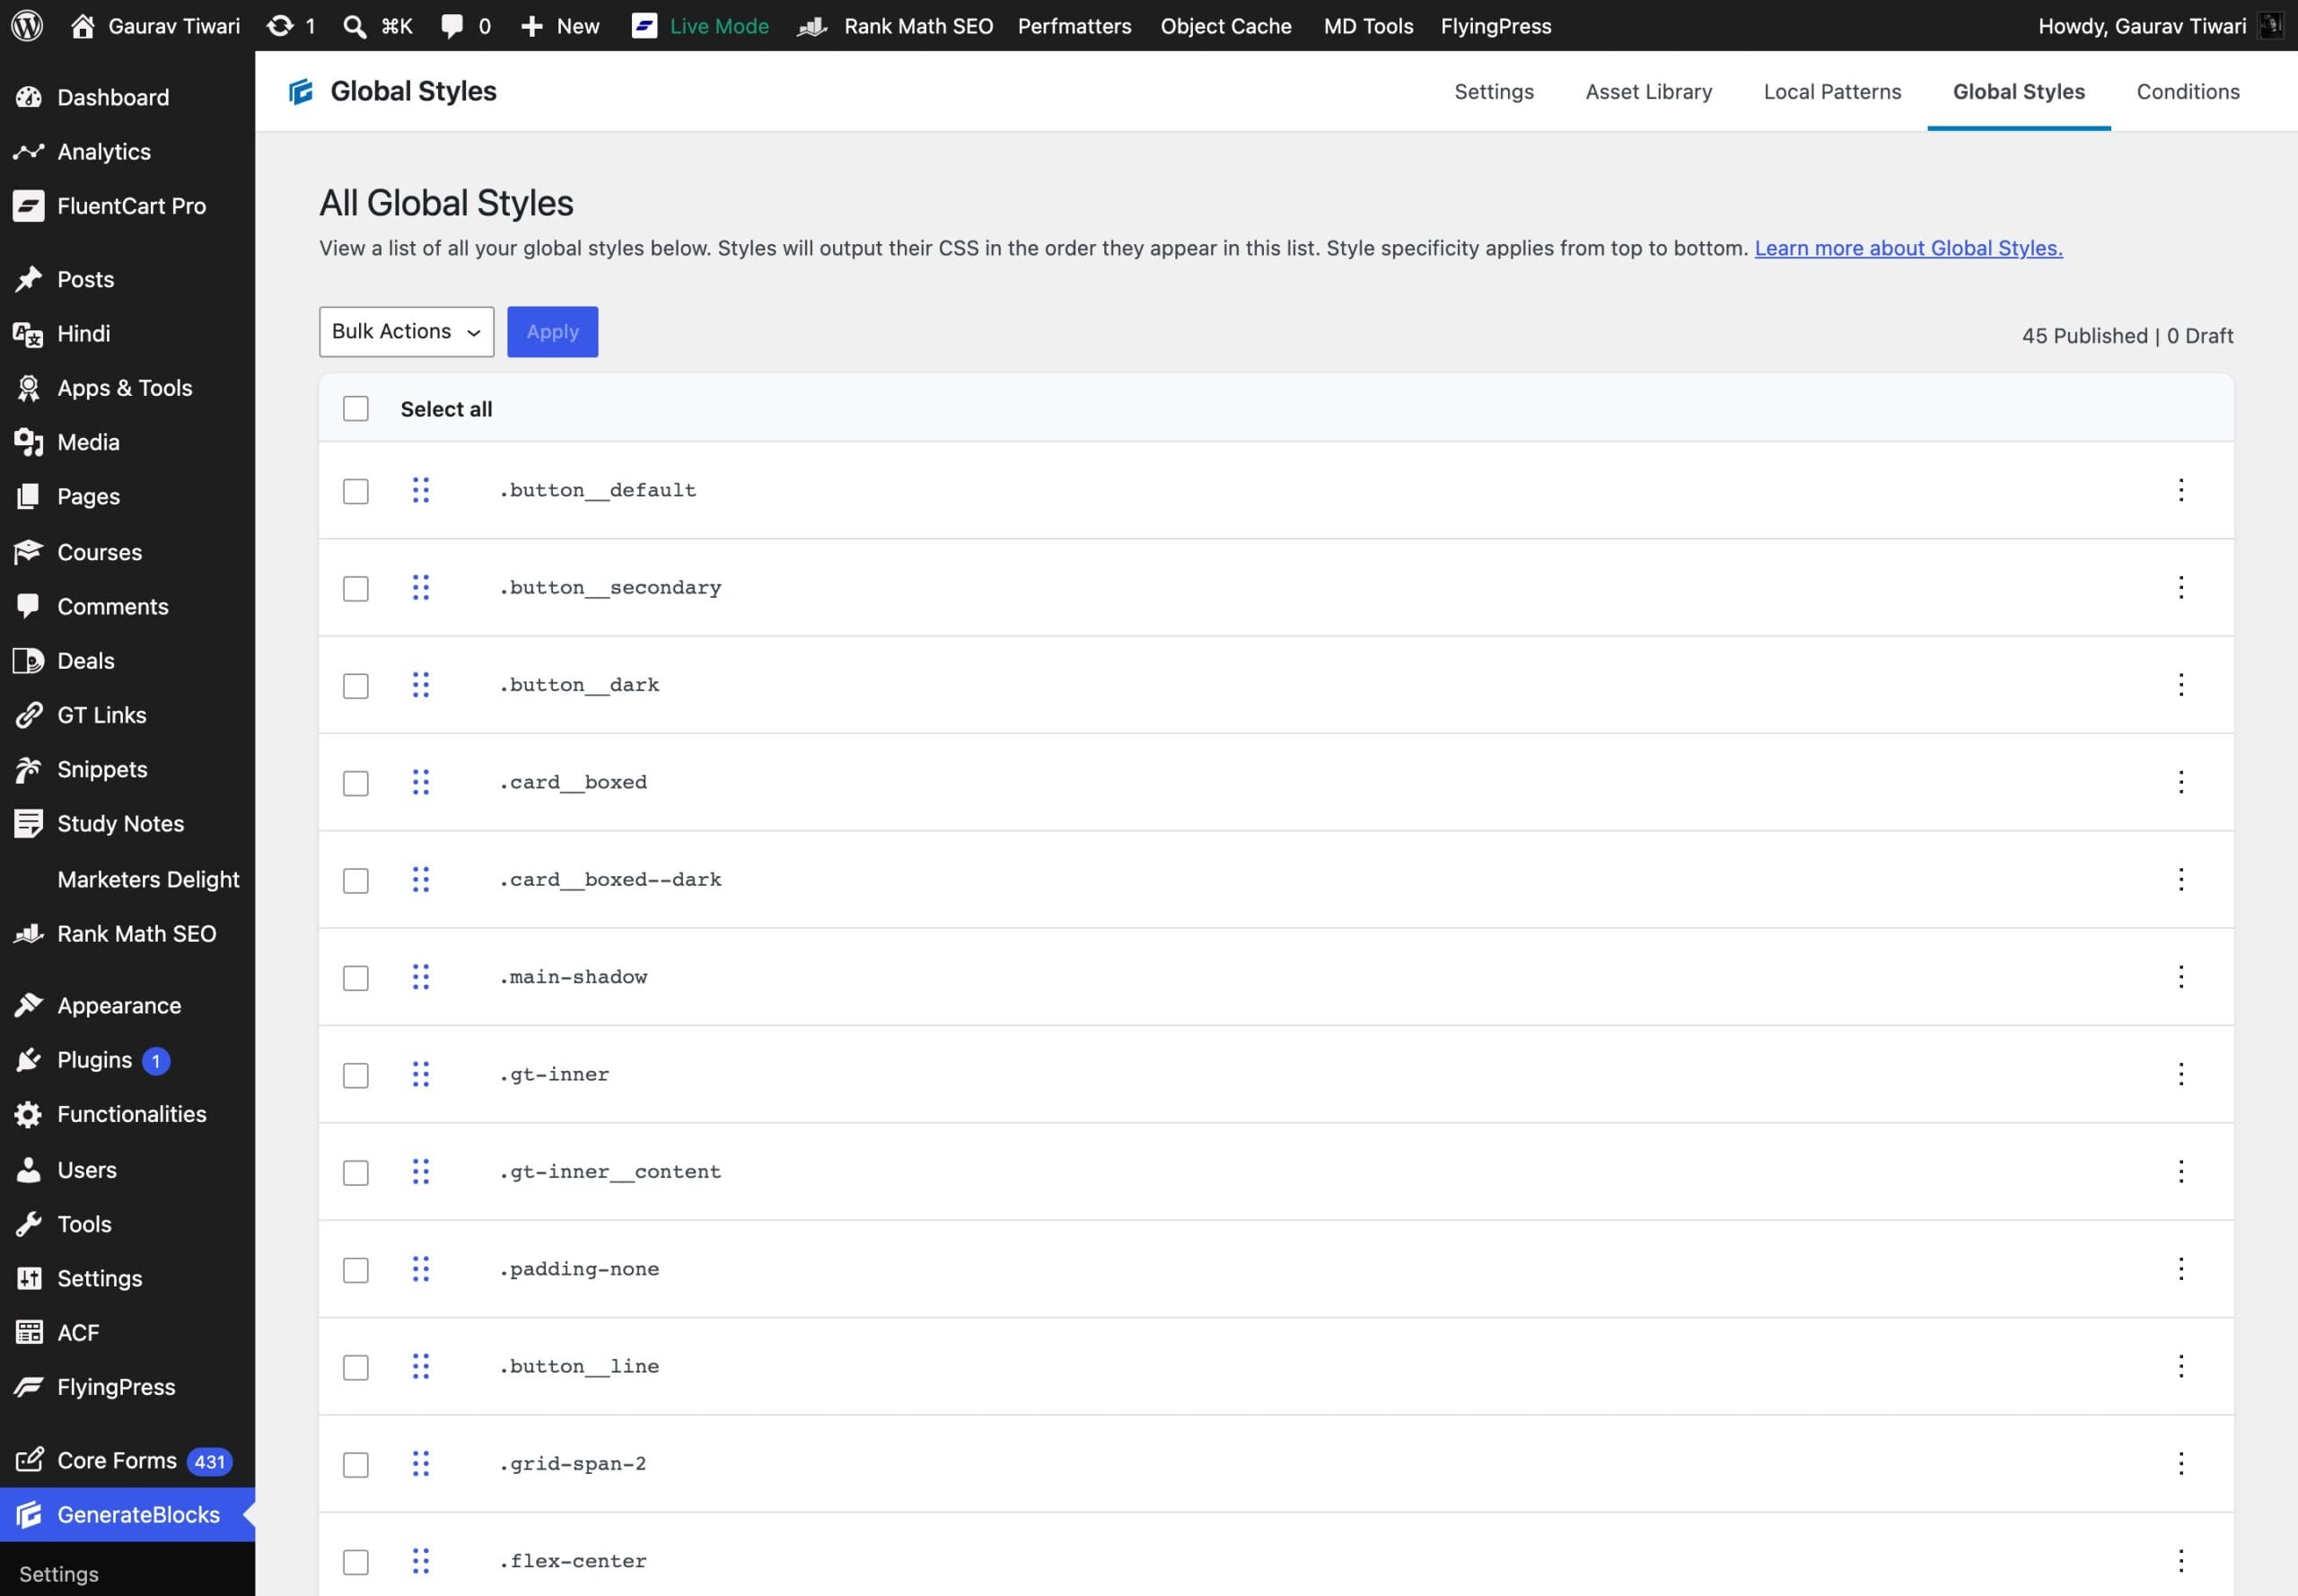Check the .button__dark checkbox

(x=356, y=686)
